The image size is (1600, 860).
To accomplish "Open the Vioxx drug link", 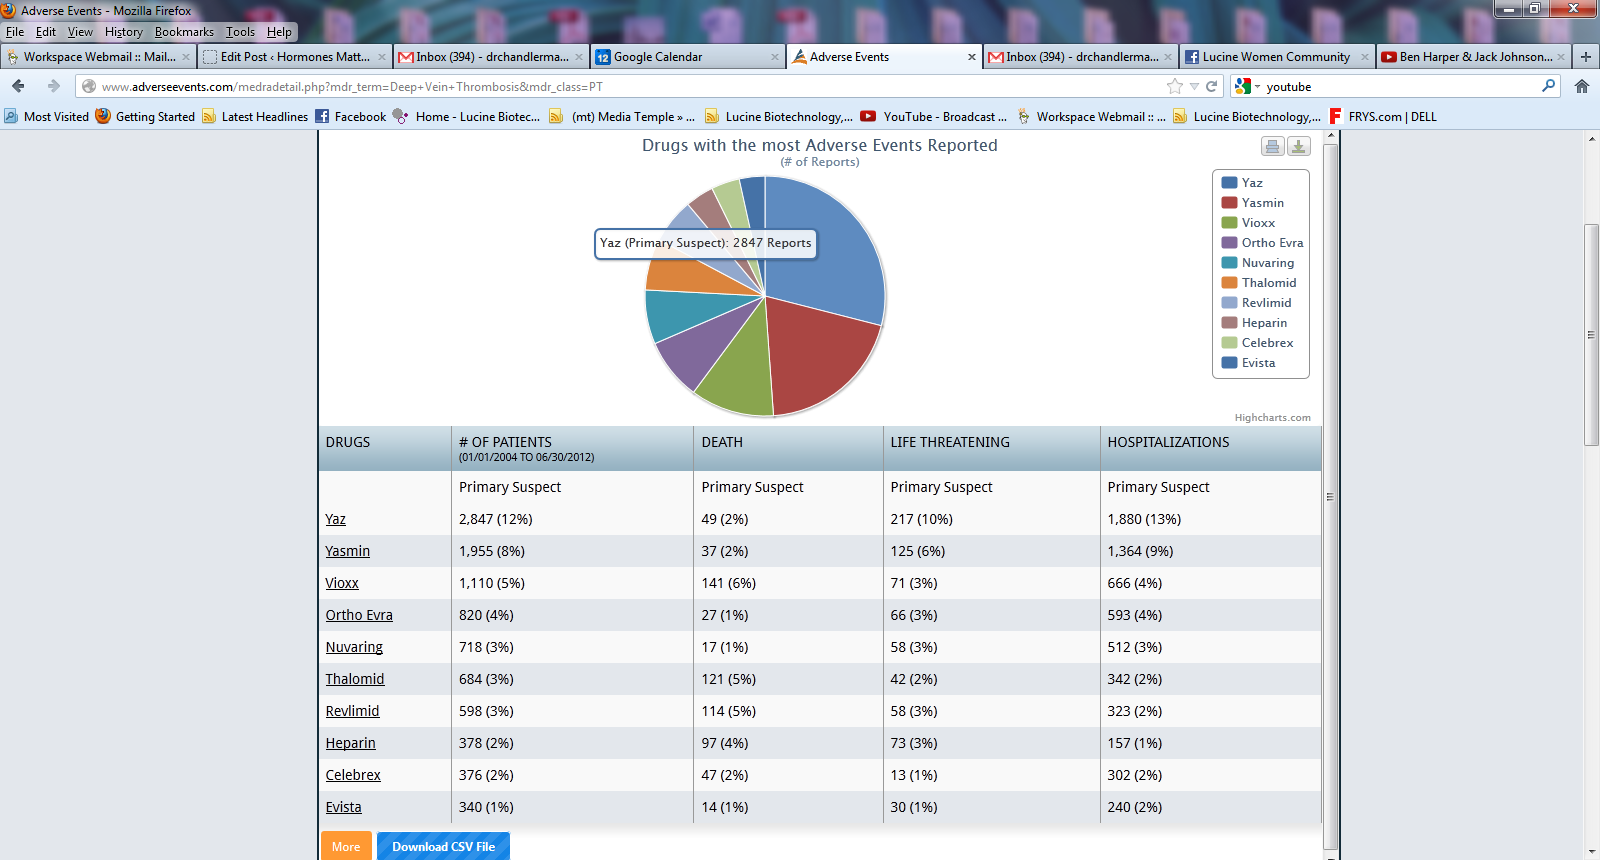I will click(341, 583).
